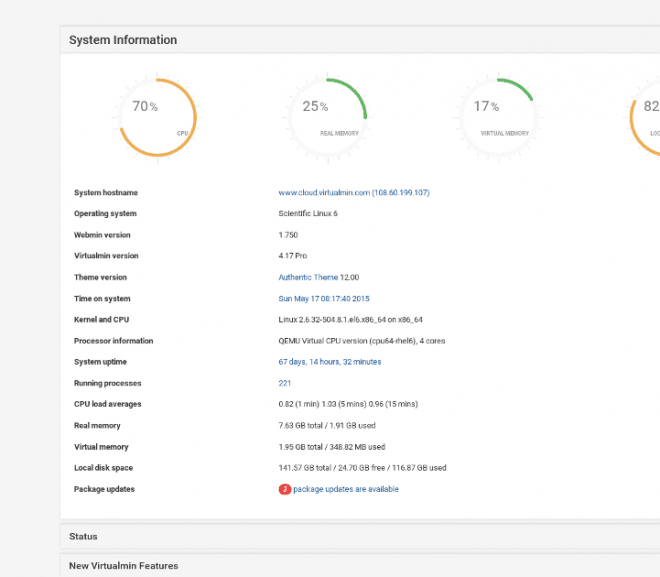Viewport: 660px width, 577px height.
Task: Click the Real Memory gauge
Action: (x=328, y=117)
